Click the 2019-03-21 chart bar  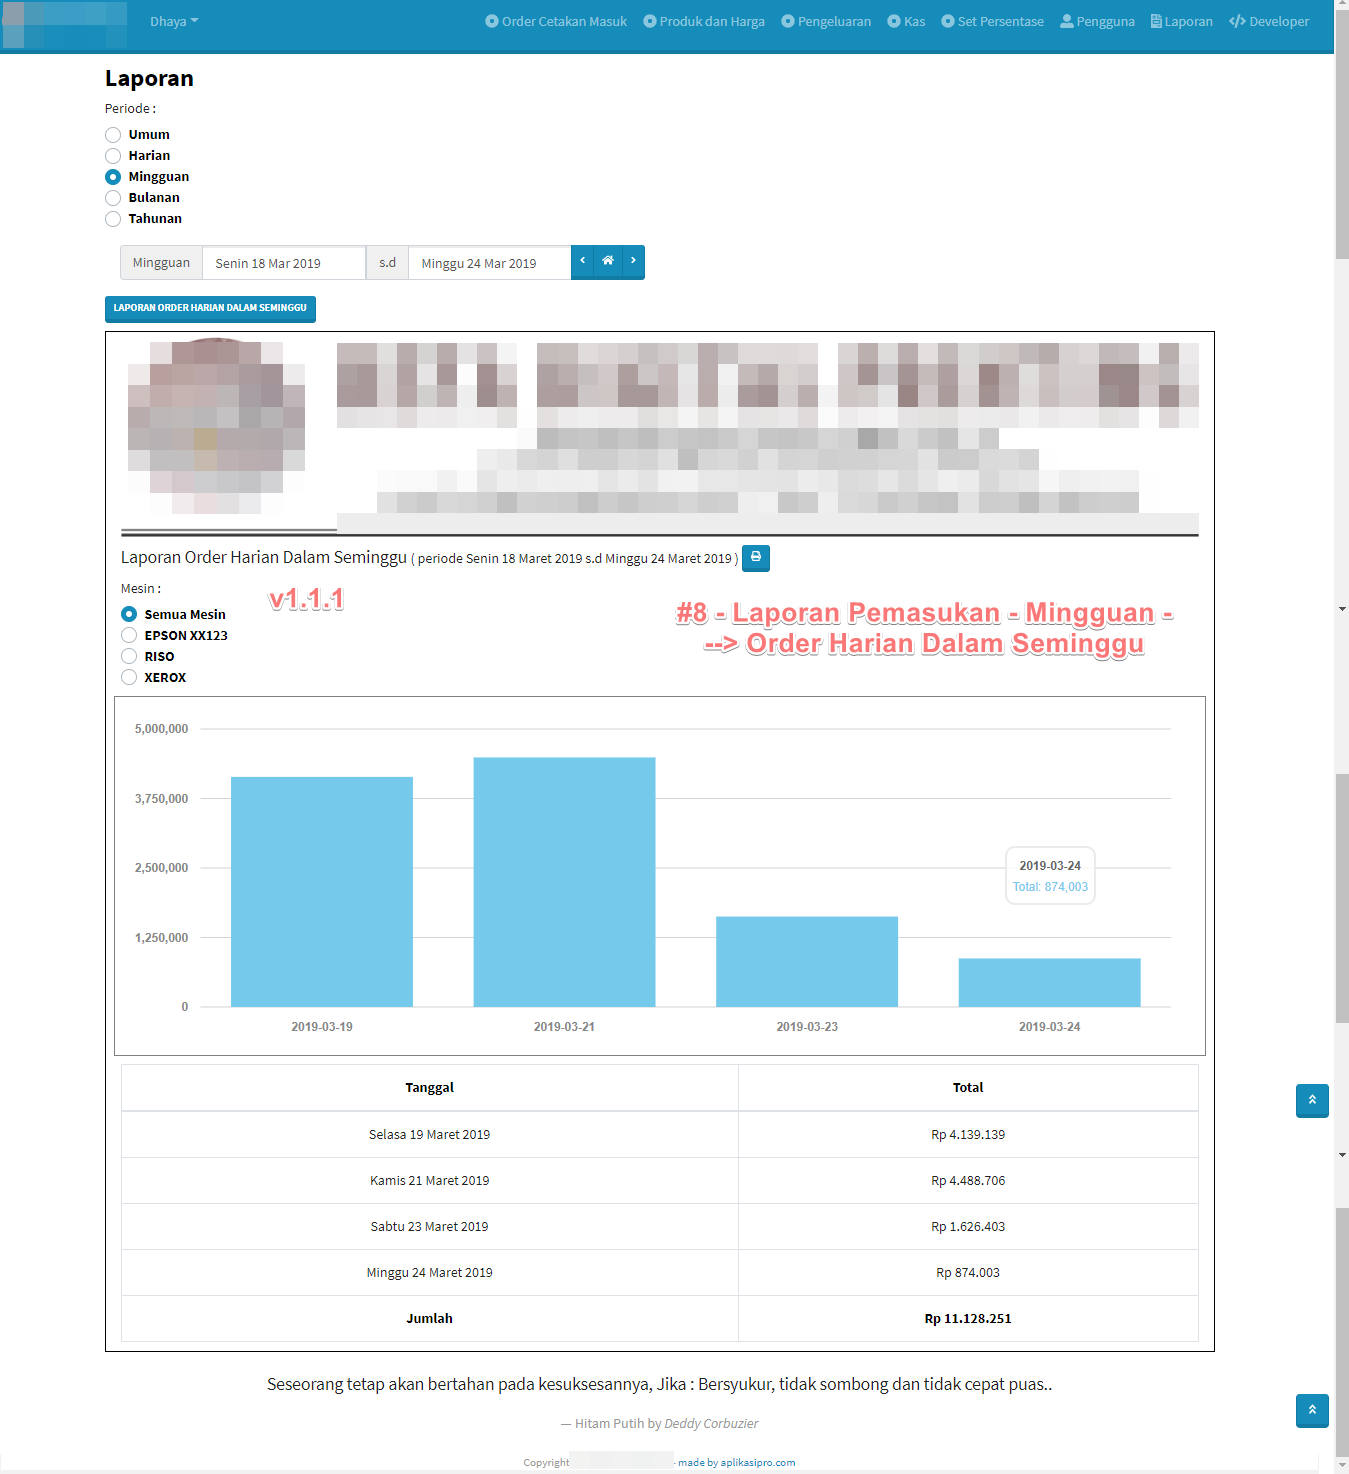click(564, 881)
